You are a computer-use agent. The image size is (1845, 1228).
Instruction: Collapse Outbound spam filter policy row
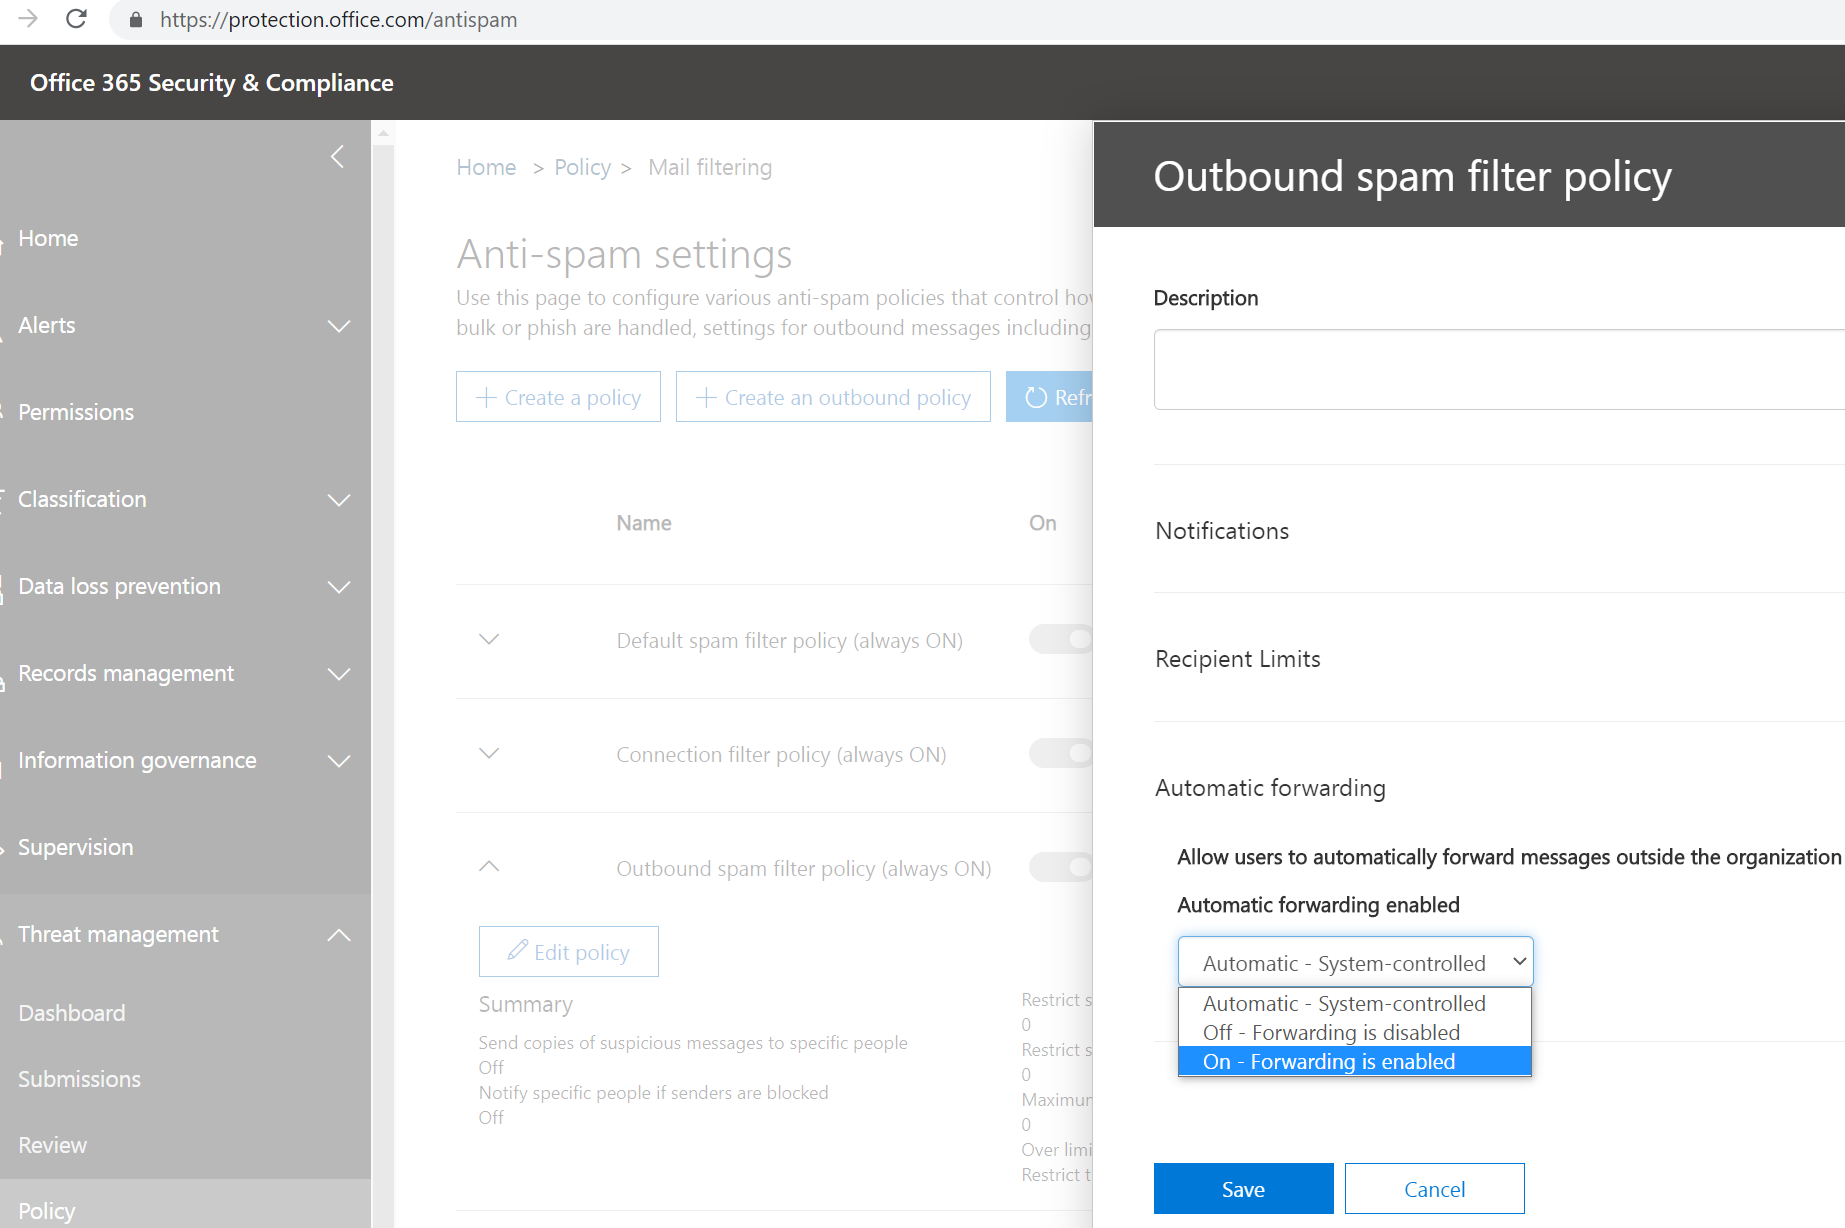pyautogui.click(x=489, y=867)
